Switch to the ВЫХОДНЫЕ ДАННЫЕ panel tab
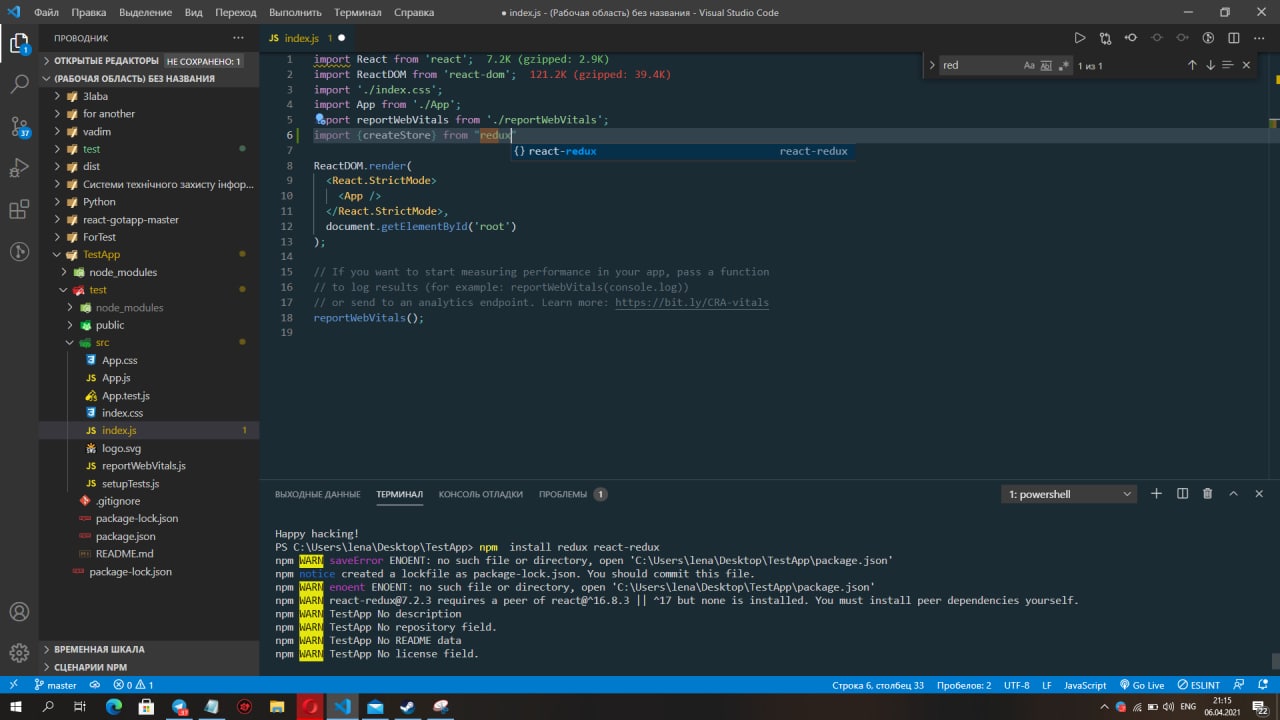This screenshot has width=1280, height=720. [x=317, y=494]
